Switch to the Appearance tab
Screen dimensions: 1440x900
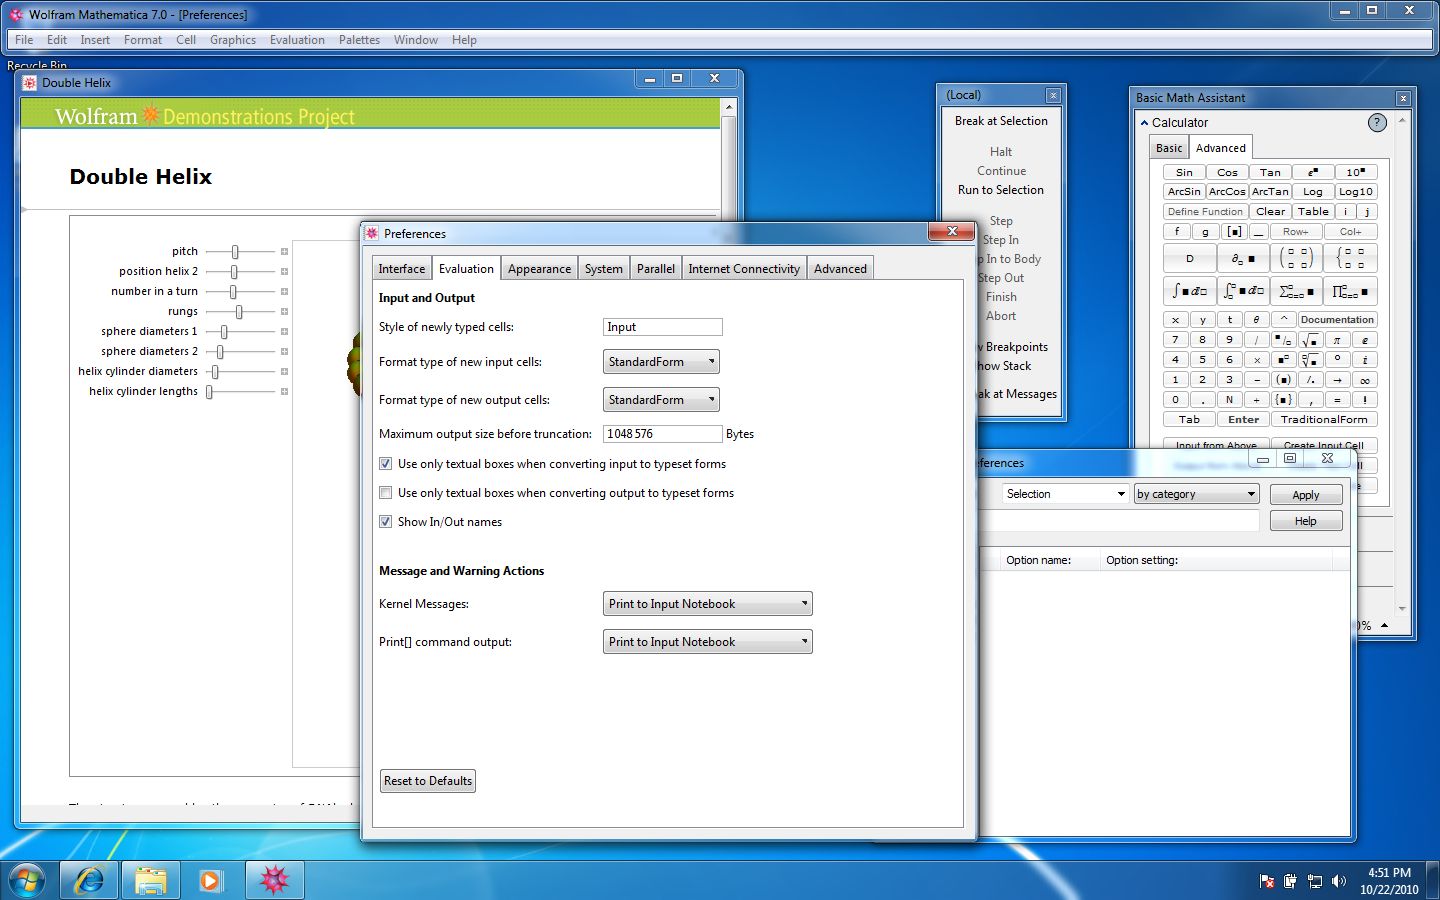point(539,269)
